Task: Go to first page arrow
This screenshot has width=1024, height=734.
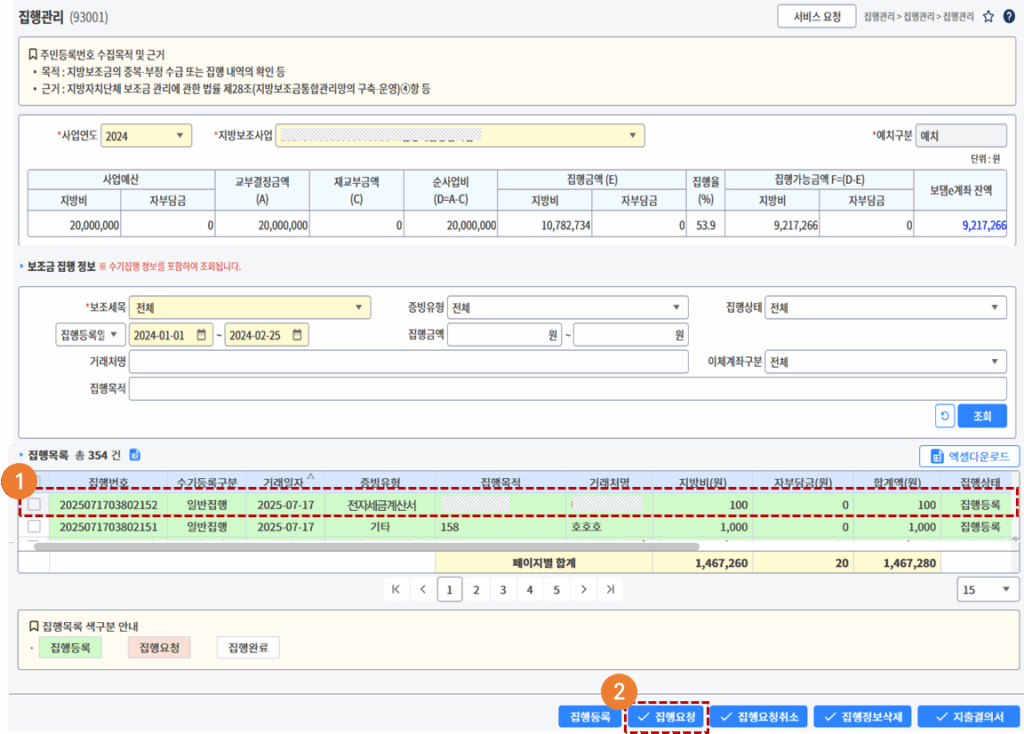Action: 396,589
